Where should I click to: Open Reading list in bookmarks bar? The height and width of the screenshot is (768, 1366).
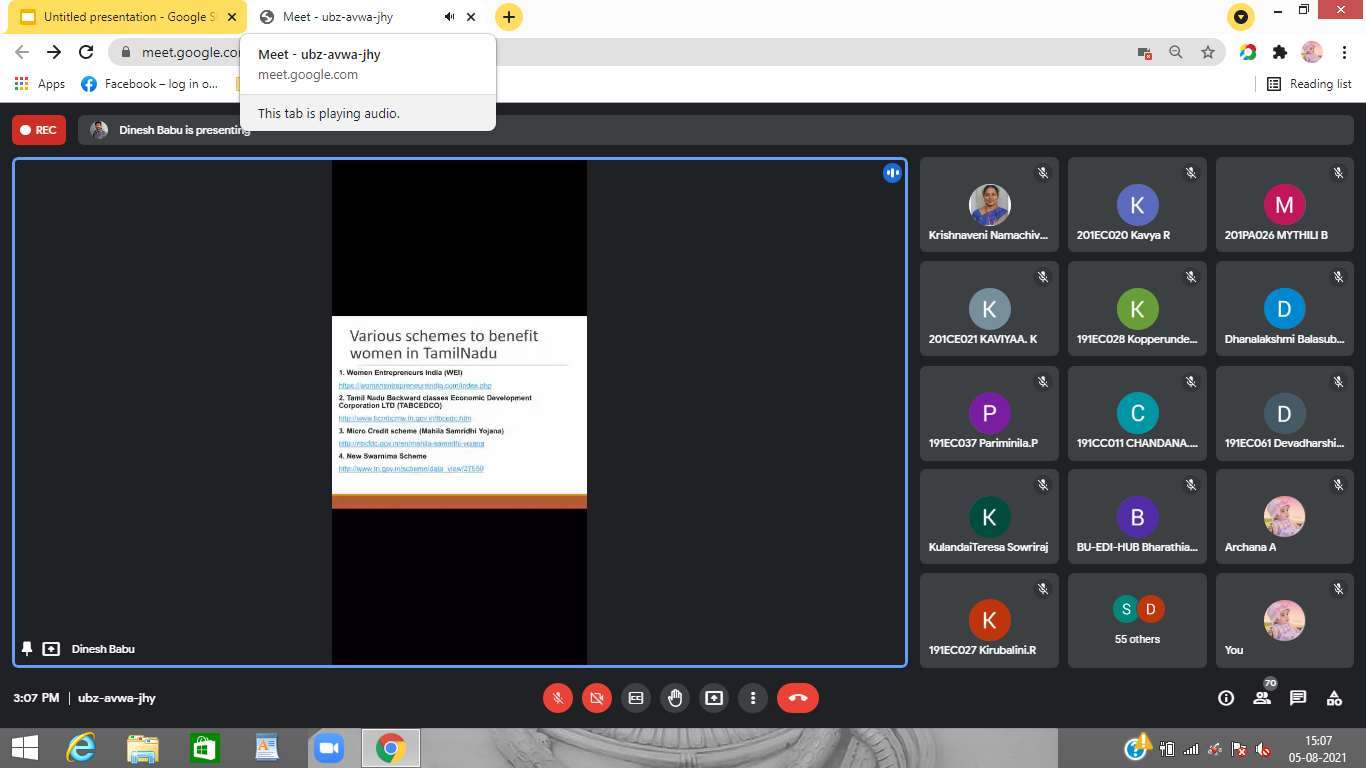[x=1309, y=84]
